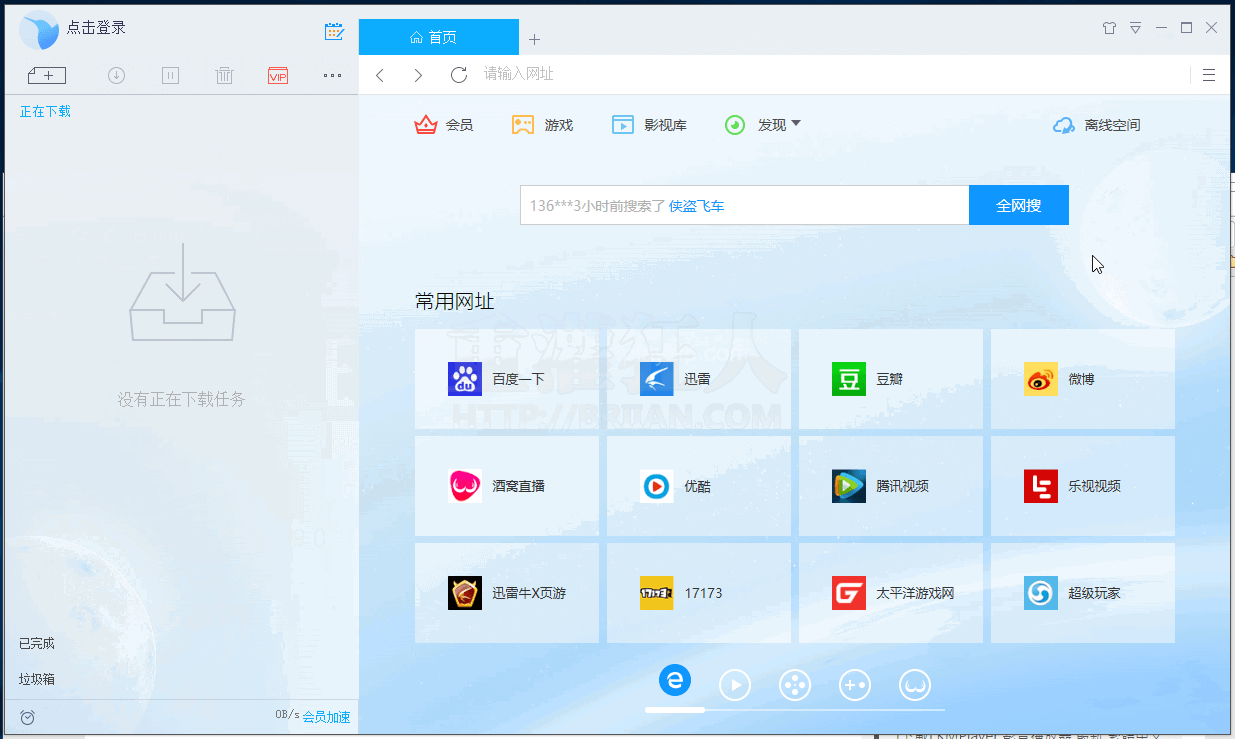The width and height of the screenshot is (1235, 739).
Task: Select the browser e icon at bottom
Action: pos(675,681)
